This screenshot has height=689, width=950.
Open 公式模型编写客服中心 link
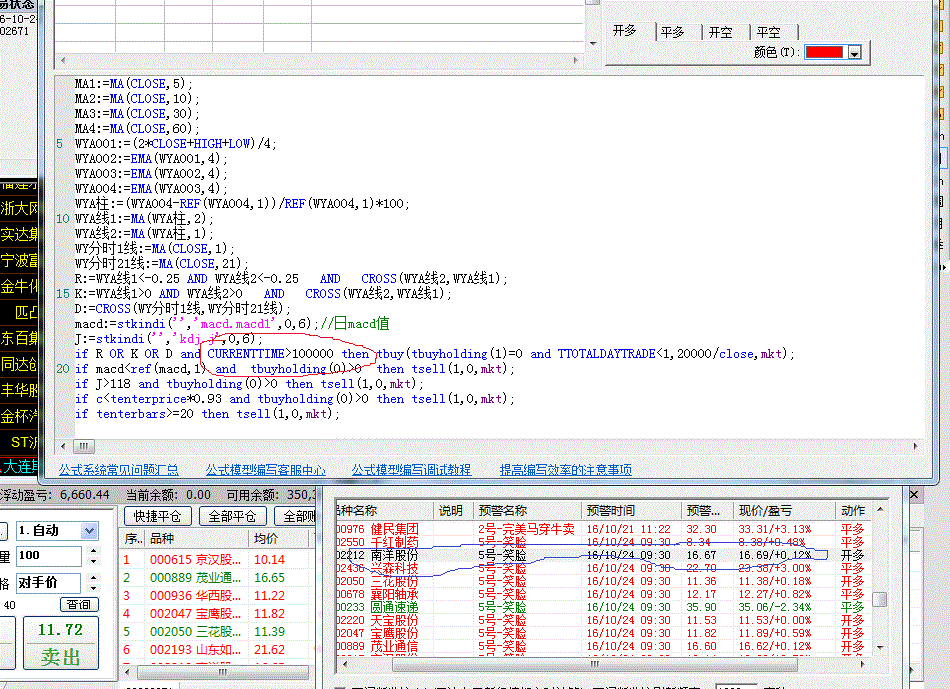pos(265,470)
